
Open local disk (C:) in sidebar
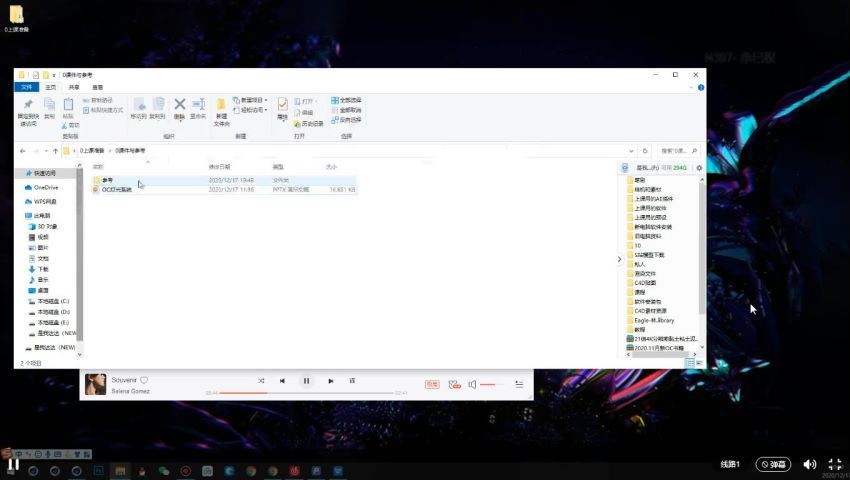49,302
